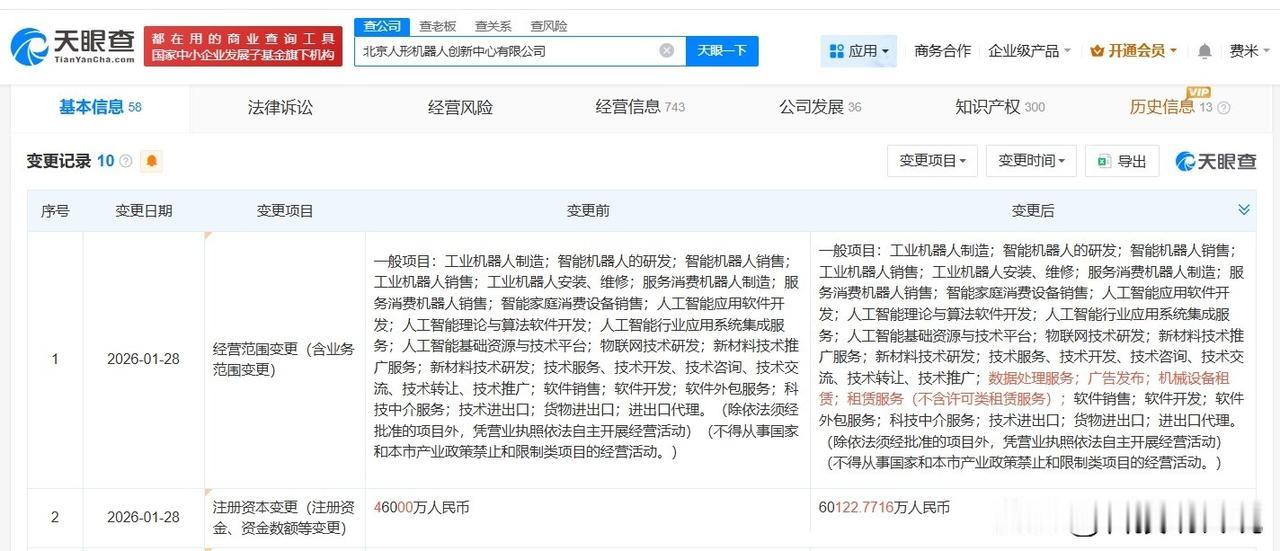Image resolution: width=1280 pixels, height=551 pixels.
Task: Open the notification bell in the header
Action: (x=1205, y=51)
